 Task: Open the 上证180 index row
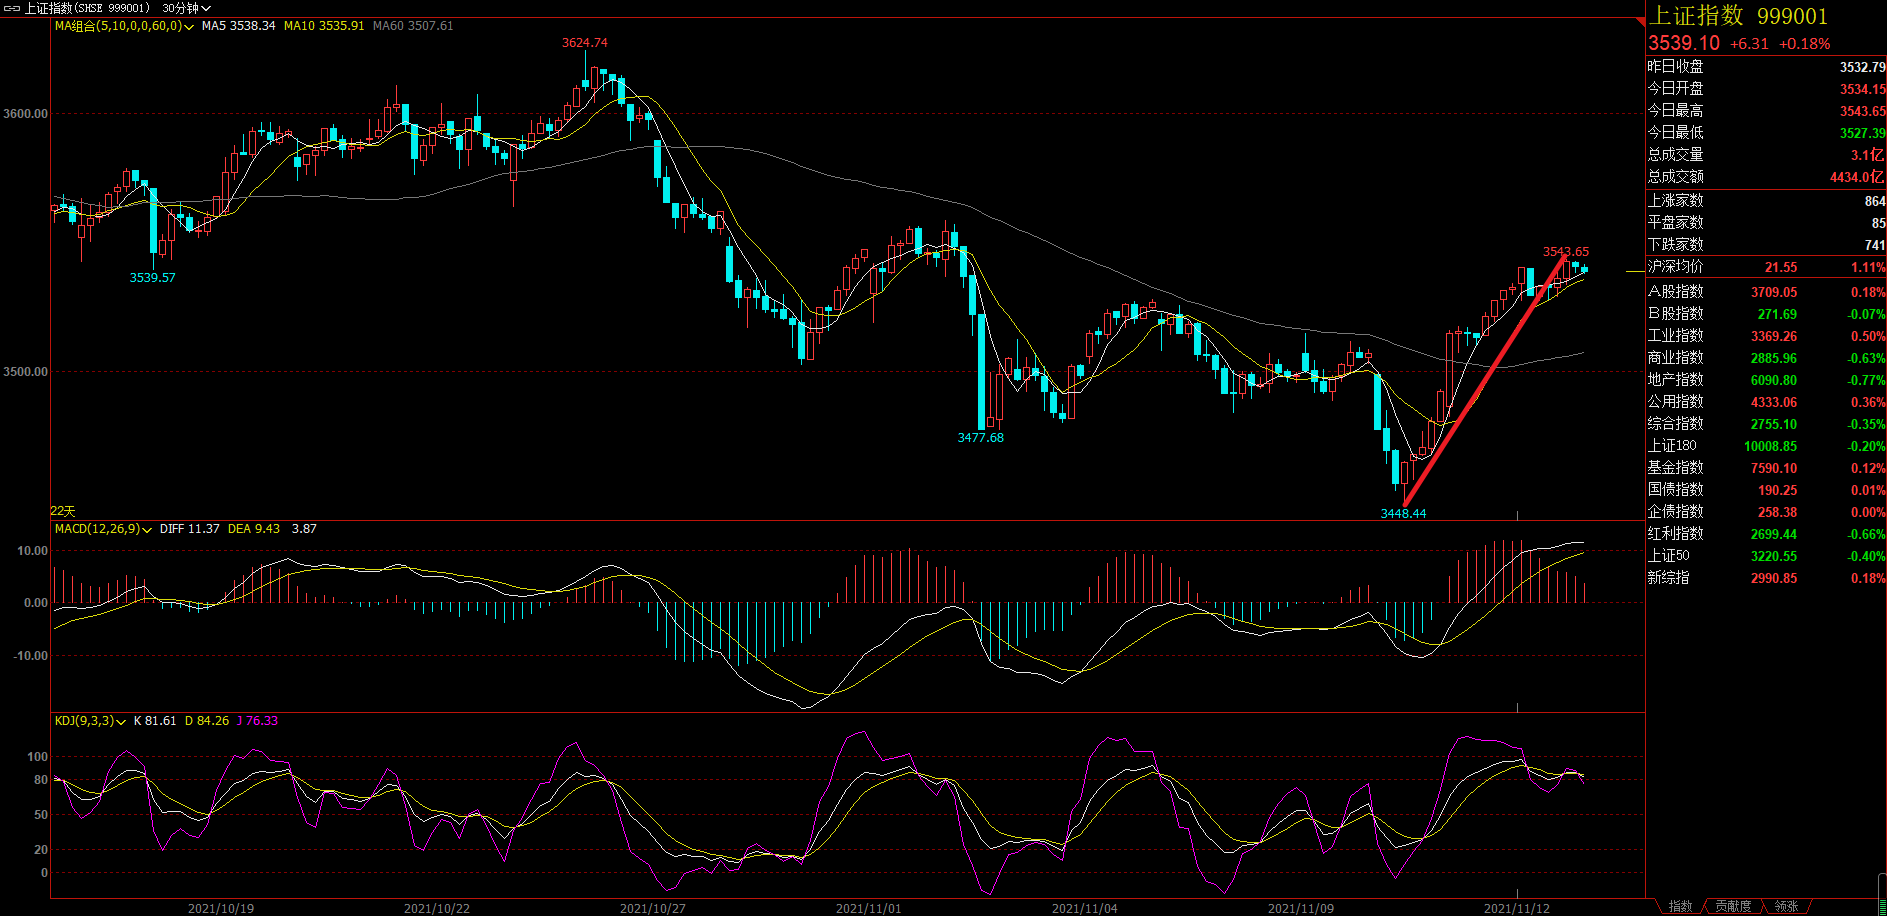point(1765,446)
